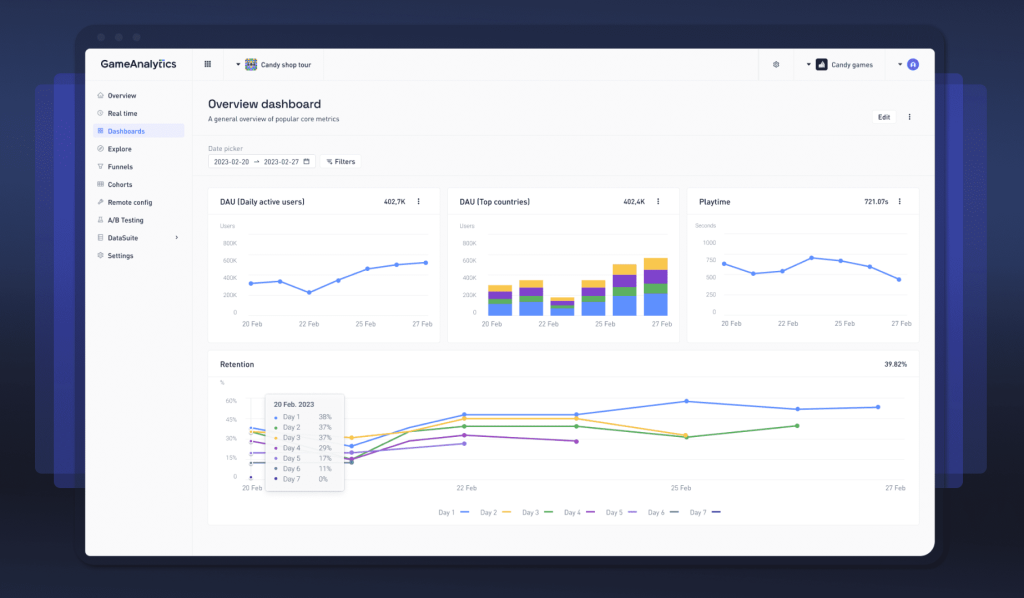
Task: Go to Funnels in the sidebar
Action: click(120, 167)
